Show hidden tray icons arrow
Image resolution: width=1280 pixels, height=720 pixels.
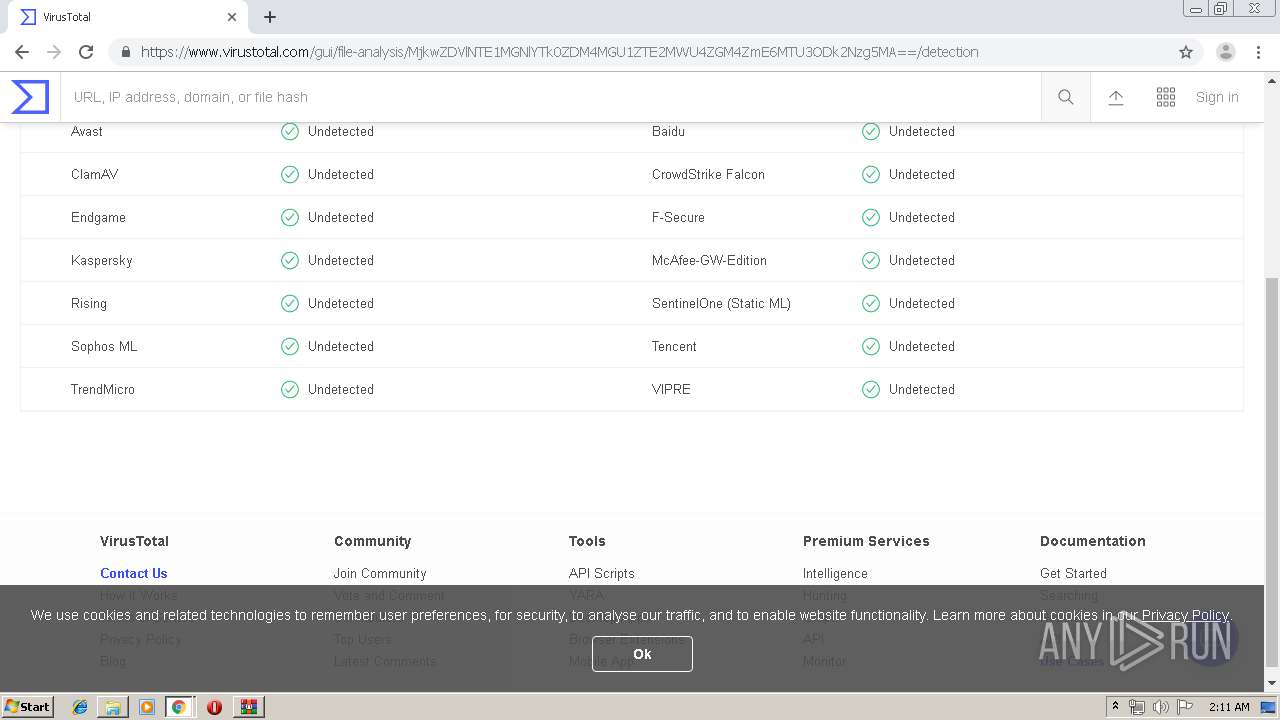click(1115, 707)
